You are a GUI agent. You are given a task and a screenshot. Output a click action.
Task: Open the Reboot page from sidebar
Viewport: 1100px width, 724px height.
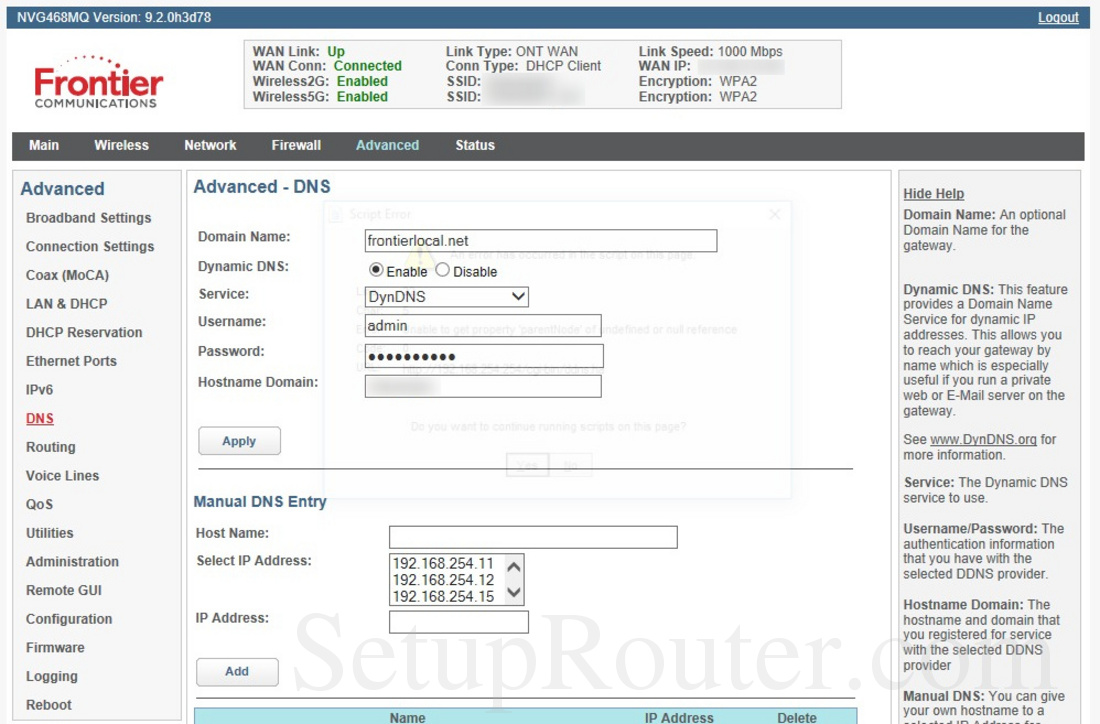[x=51, y=705]
